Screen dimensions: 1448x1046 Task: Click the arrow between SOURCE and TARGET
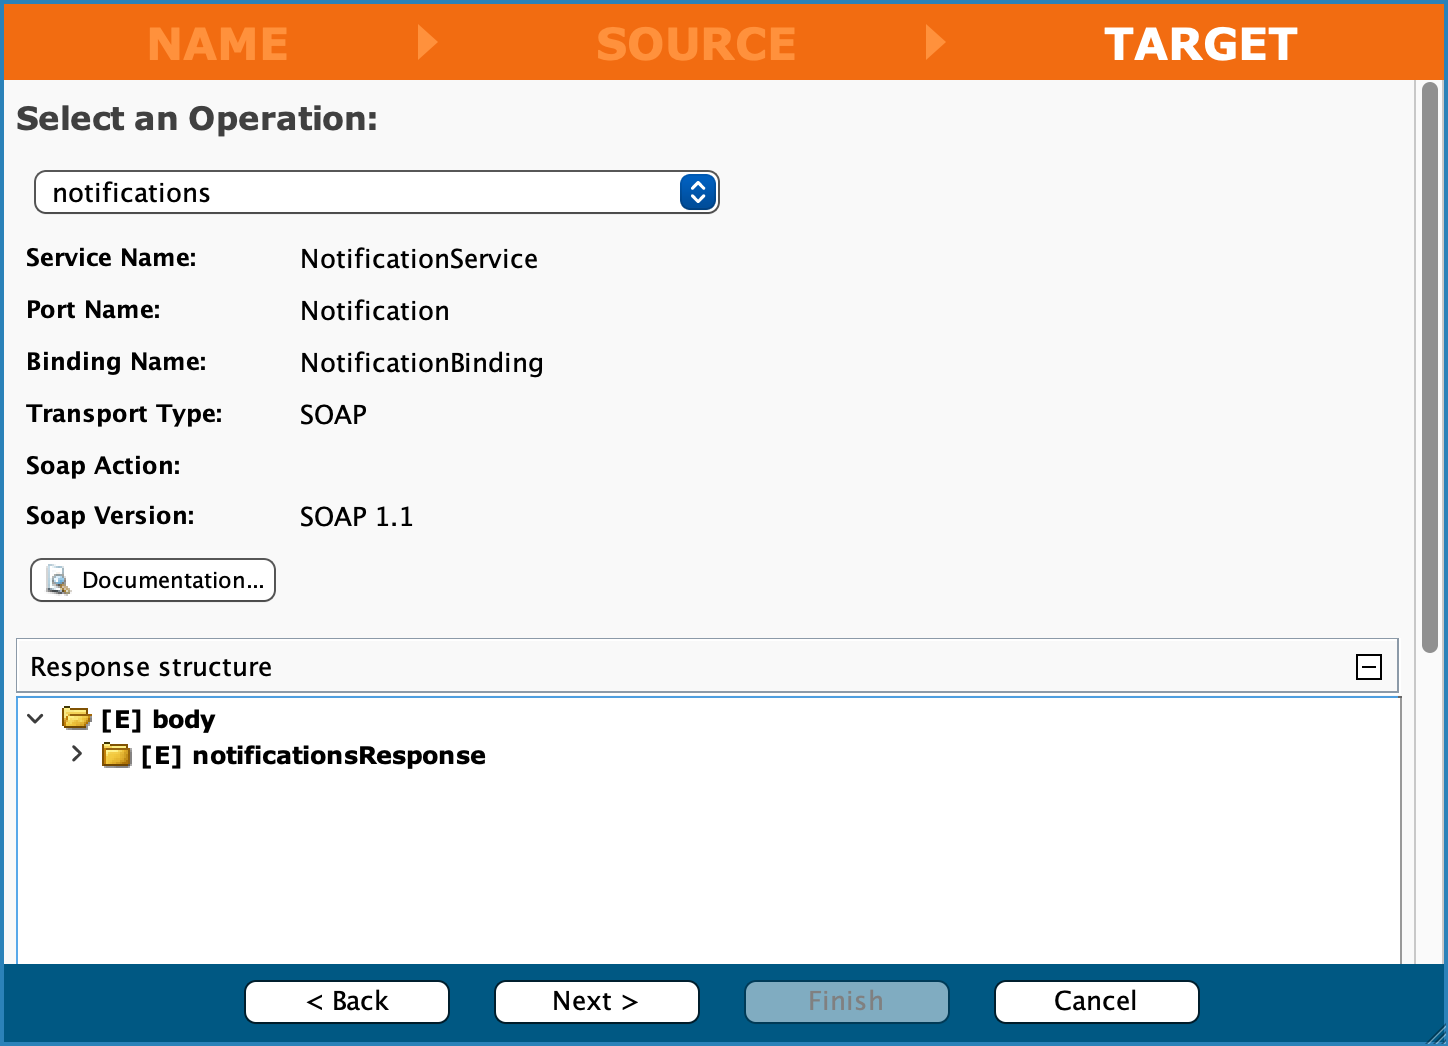(x=935, y=43)
